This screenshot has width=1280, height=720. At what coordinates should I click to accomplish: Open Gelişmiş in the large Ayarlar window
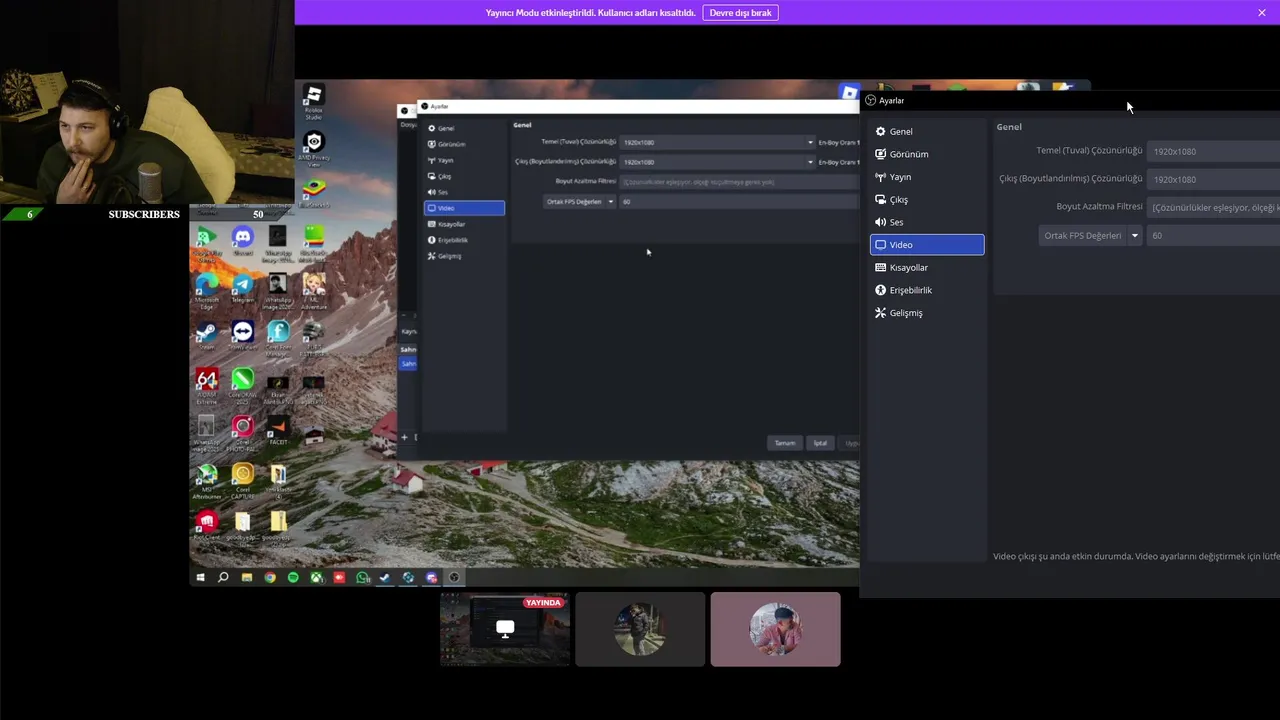(x=926, y=313)
